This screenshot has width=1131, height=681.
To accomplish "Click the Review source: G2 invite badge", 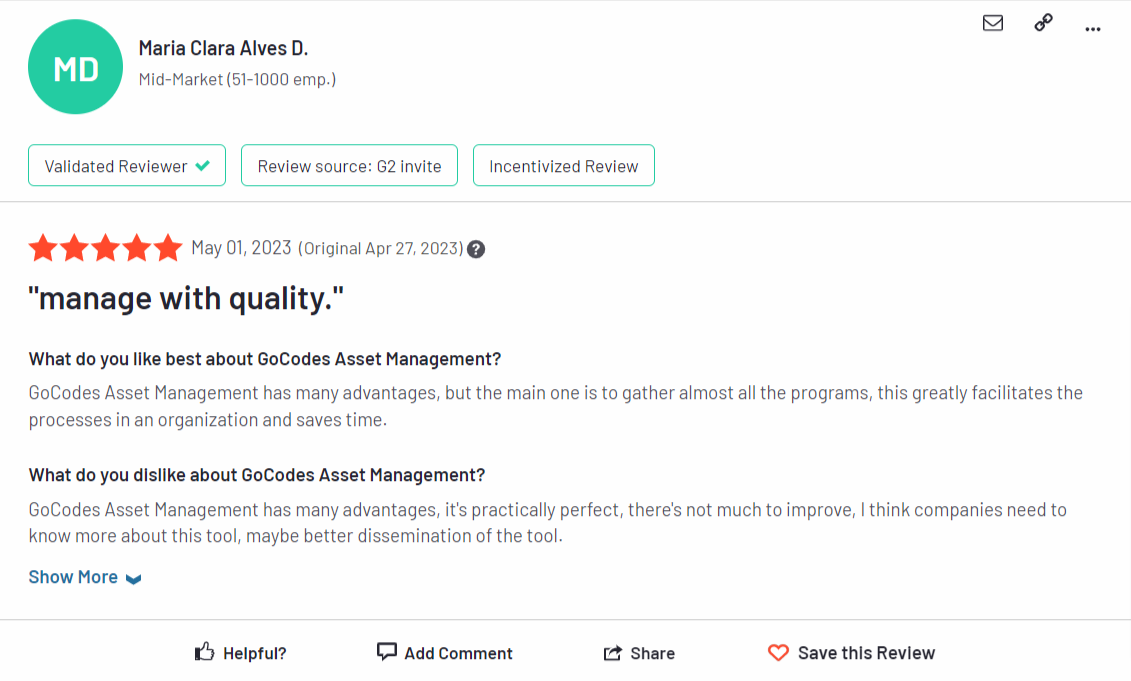I will 349,165.
